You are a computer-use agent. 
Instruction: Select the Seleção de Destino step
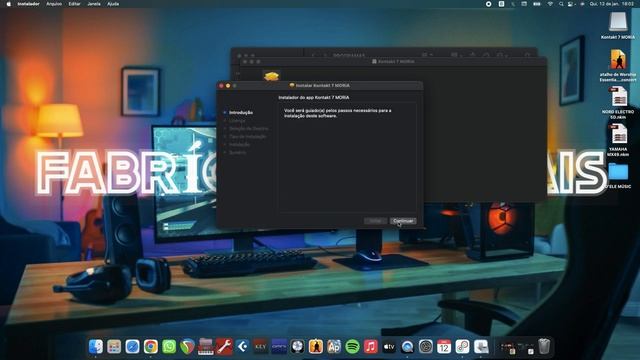[x=249, y=129]
